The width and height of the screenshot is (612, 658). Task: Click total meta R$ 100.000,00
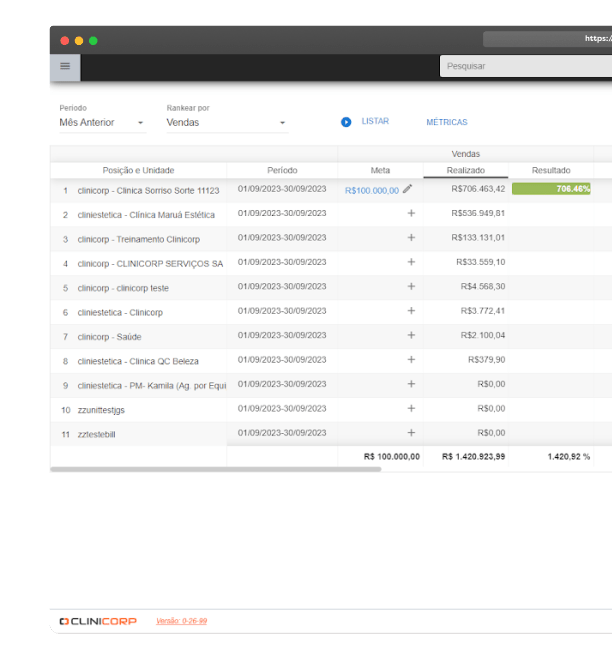click(x=392, y=457)
